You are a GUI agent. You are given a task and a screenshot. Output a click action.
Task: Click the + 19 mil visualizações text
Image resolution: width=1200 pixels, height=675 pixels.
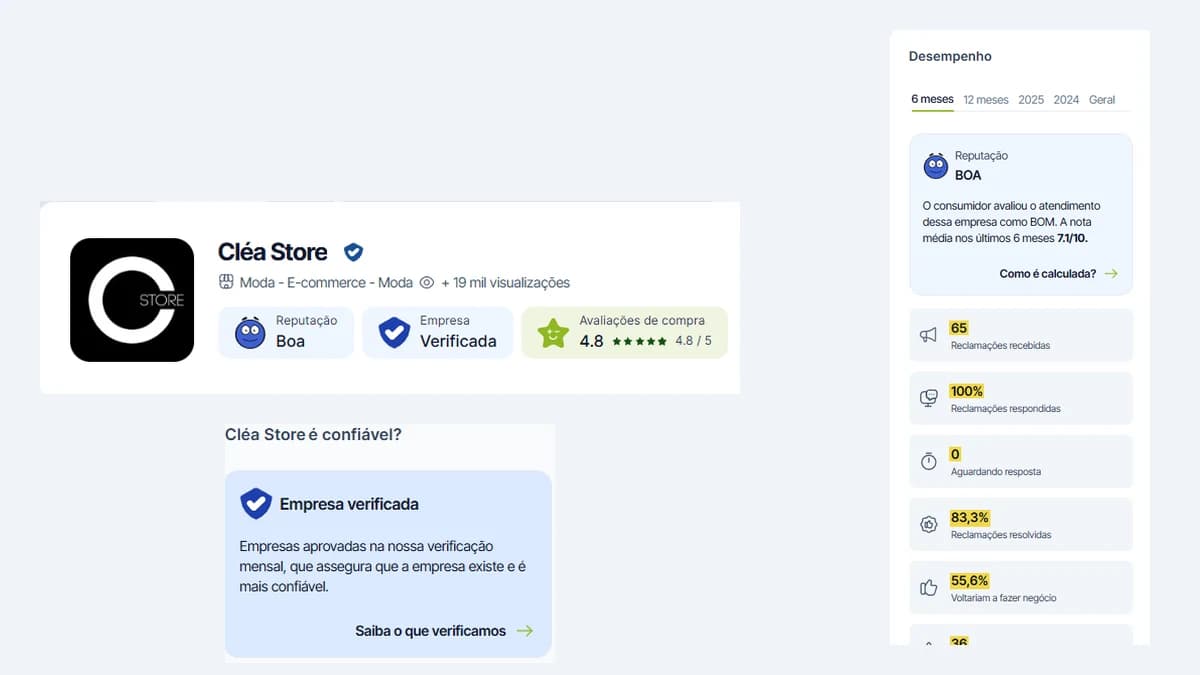click(x=506, y=283)
